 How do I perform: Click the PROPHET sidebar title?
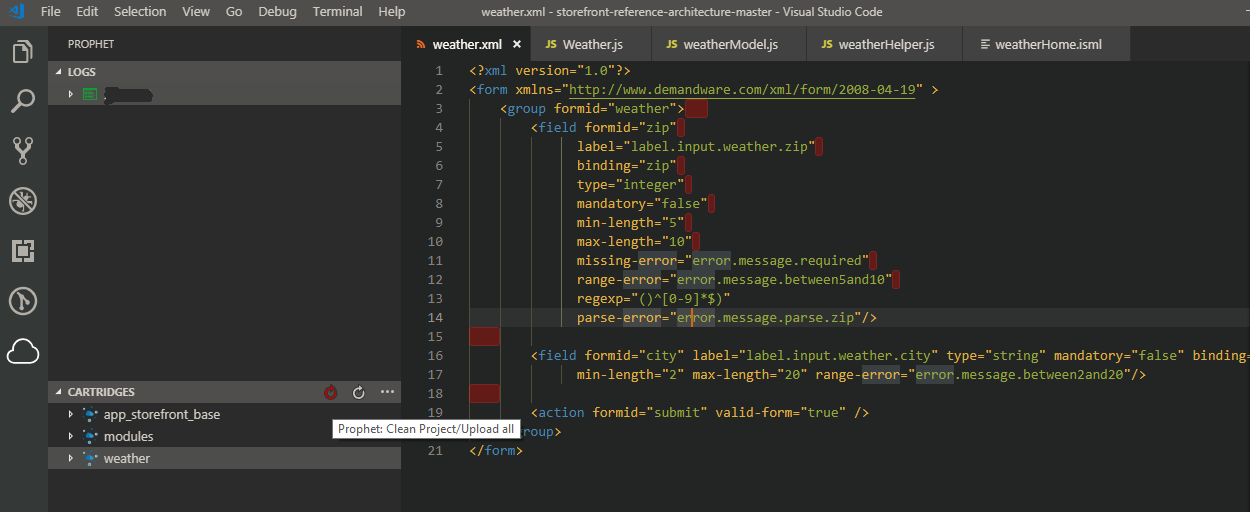pos(91,44)
